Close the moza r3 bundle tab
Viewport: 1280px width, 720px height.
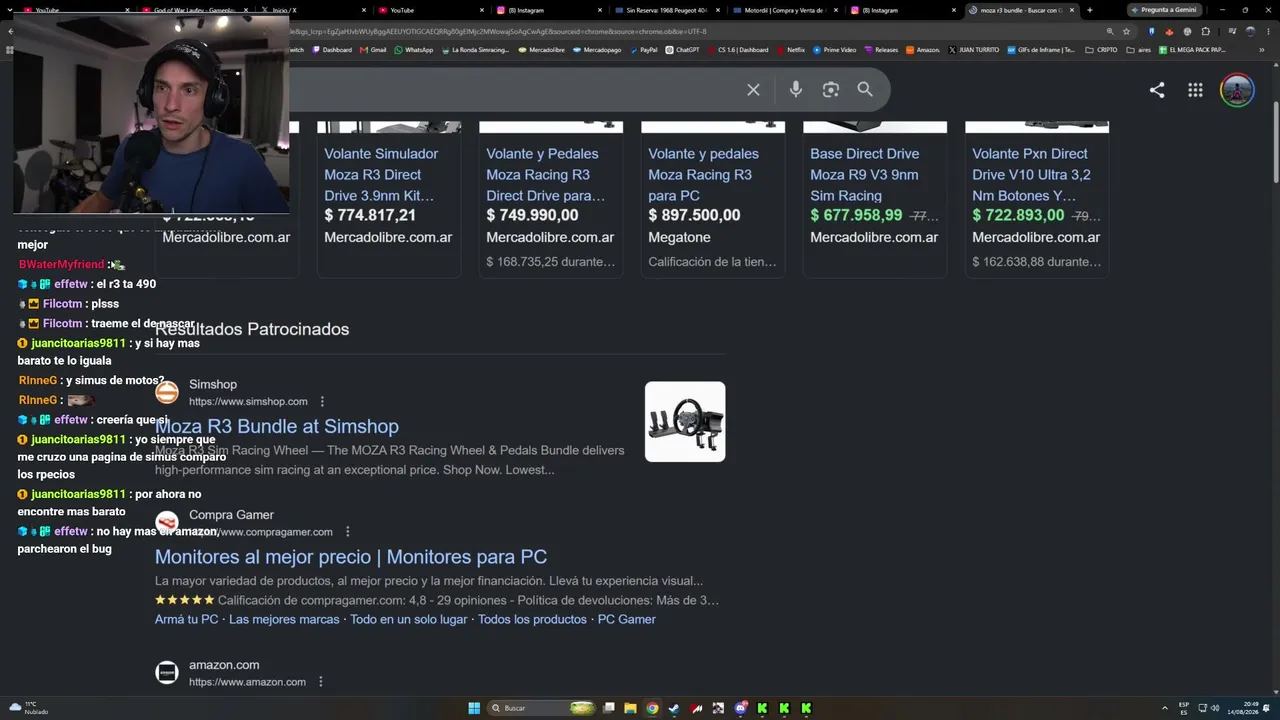1072,10
